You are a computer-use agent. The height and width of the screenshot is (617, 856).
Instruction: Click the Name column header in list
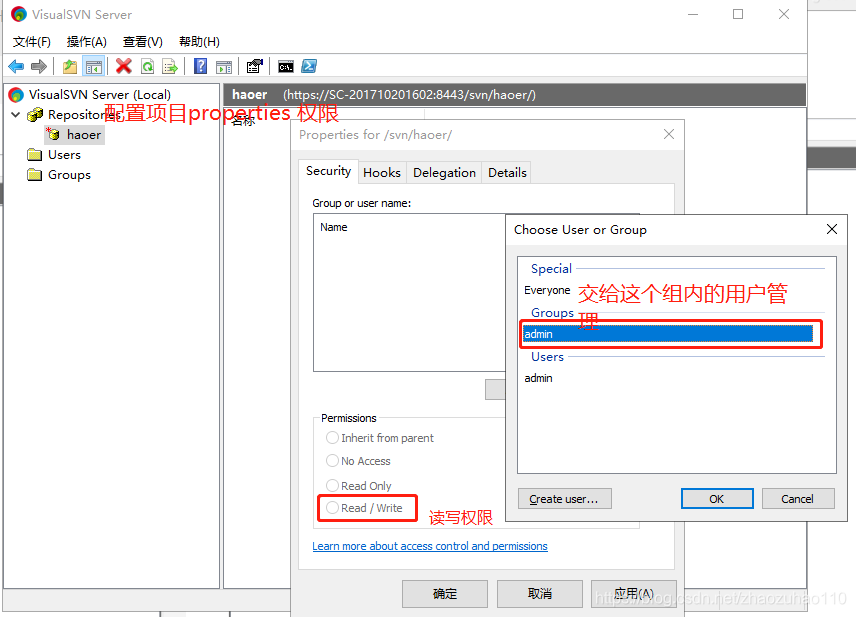pyautogui.click(x=334, y=227)
